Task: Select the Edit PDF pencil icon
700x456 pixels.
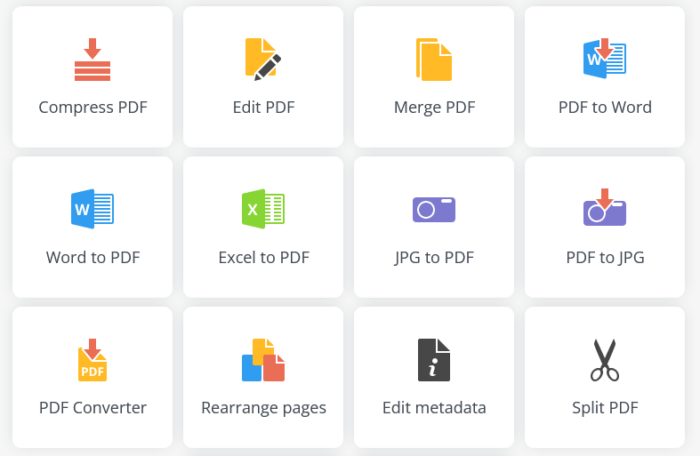Action: (x=263, y=59)
